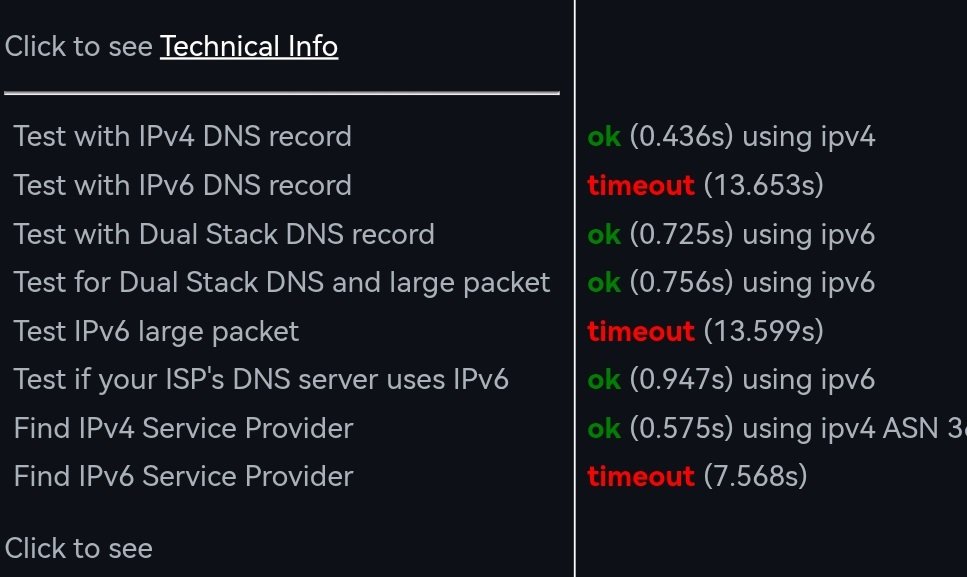
Task: Select the ok (0.947s) using ipv6 result
Action: coord(731,380)
